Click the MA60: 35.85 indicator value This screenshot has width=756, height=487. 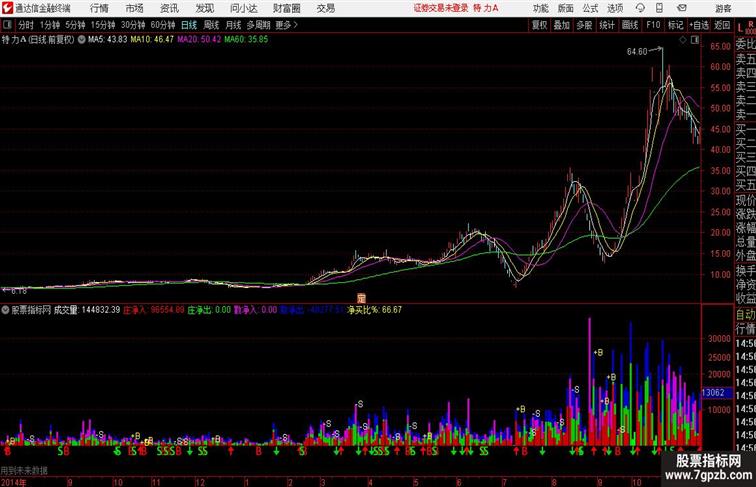pyautogui.click(x=246, y=40)
